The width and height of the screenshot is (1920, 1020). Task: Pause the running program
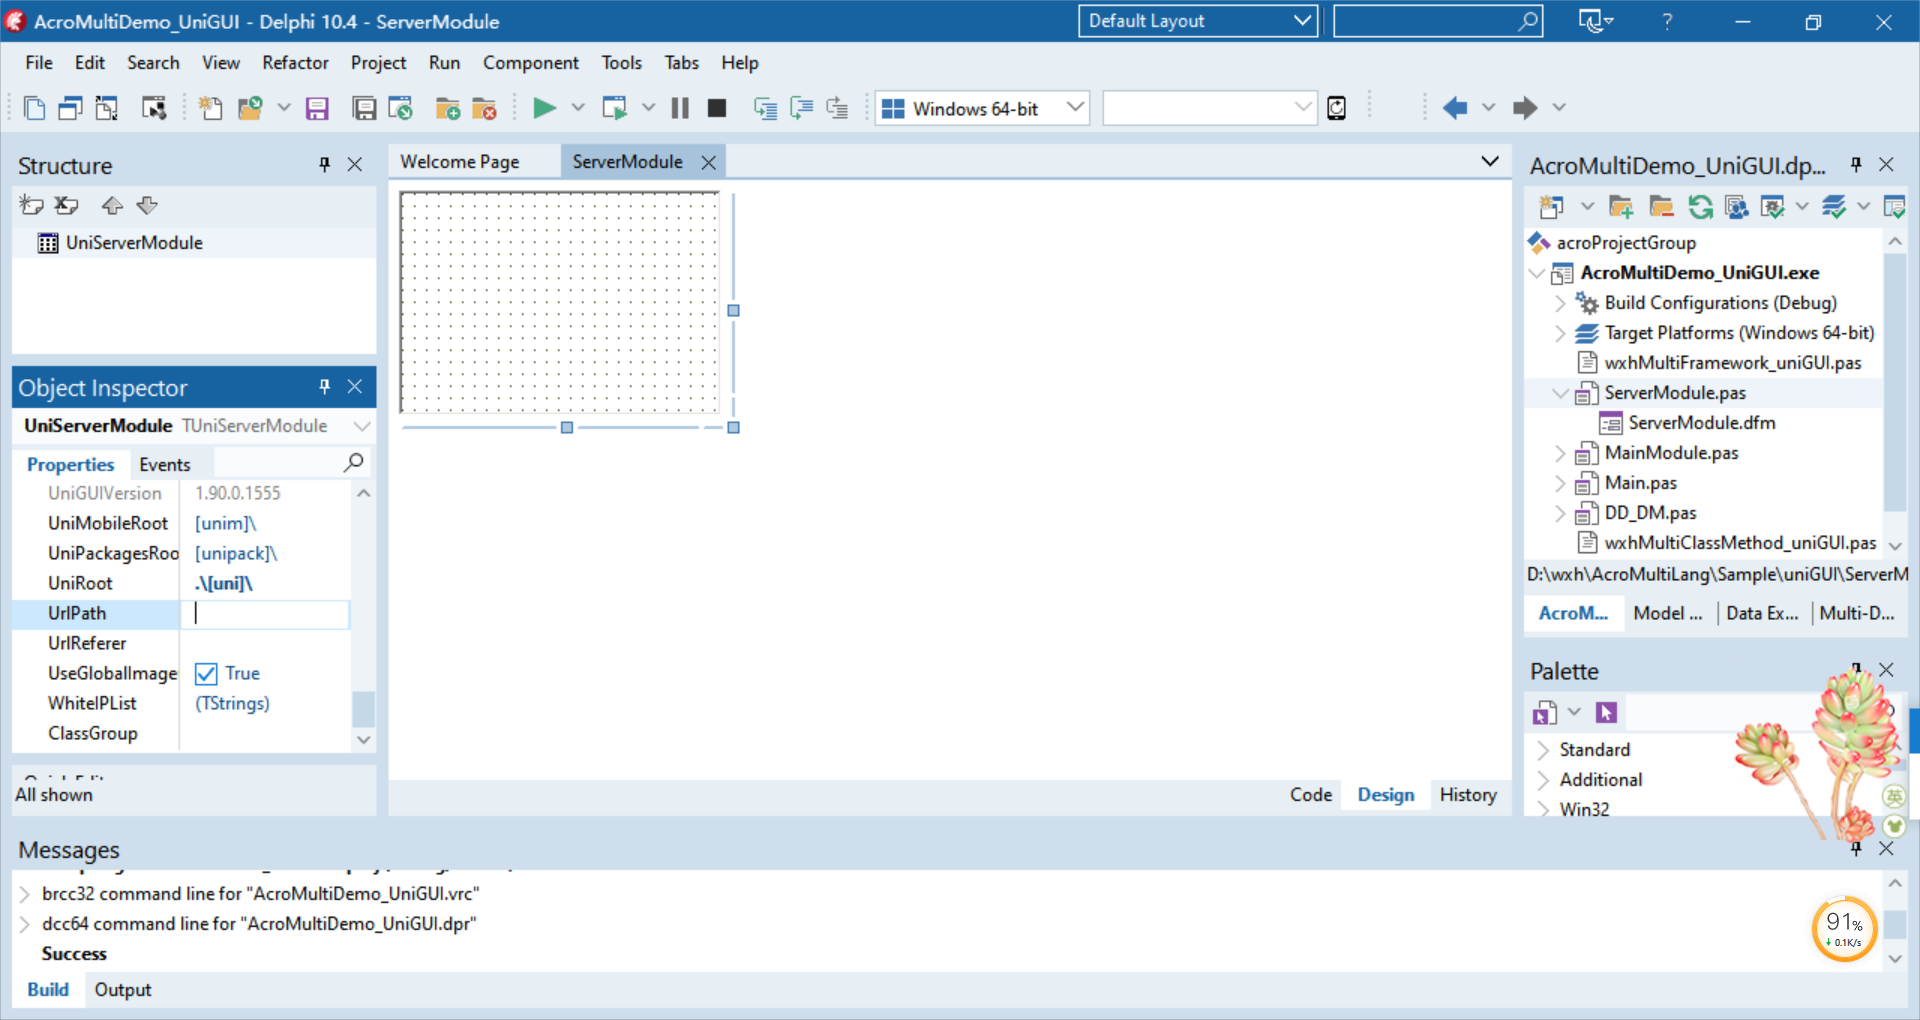(x=680, y=108)
